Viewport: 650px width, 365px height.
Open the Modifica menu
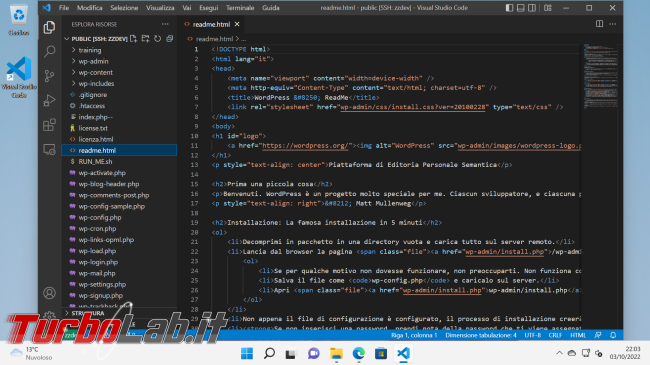[90, 8]
